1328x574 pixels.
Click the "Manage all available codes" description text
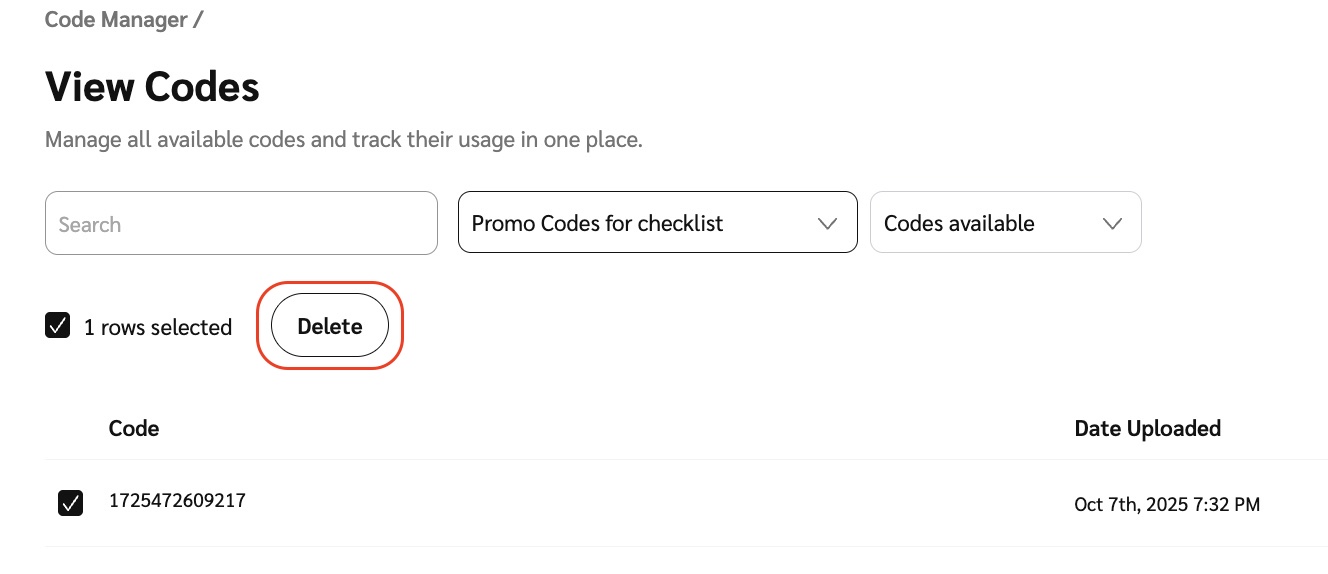coord(343,139)
